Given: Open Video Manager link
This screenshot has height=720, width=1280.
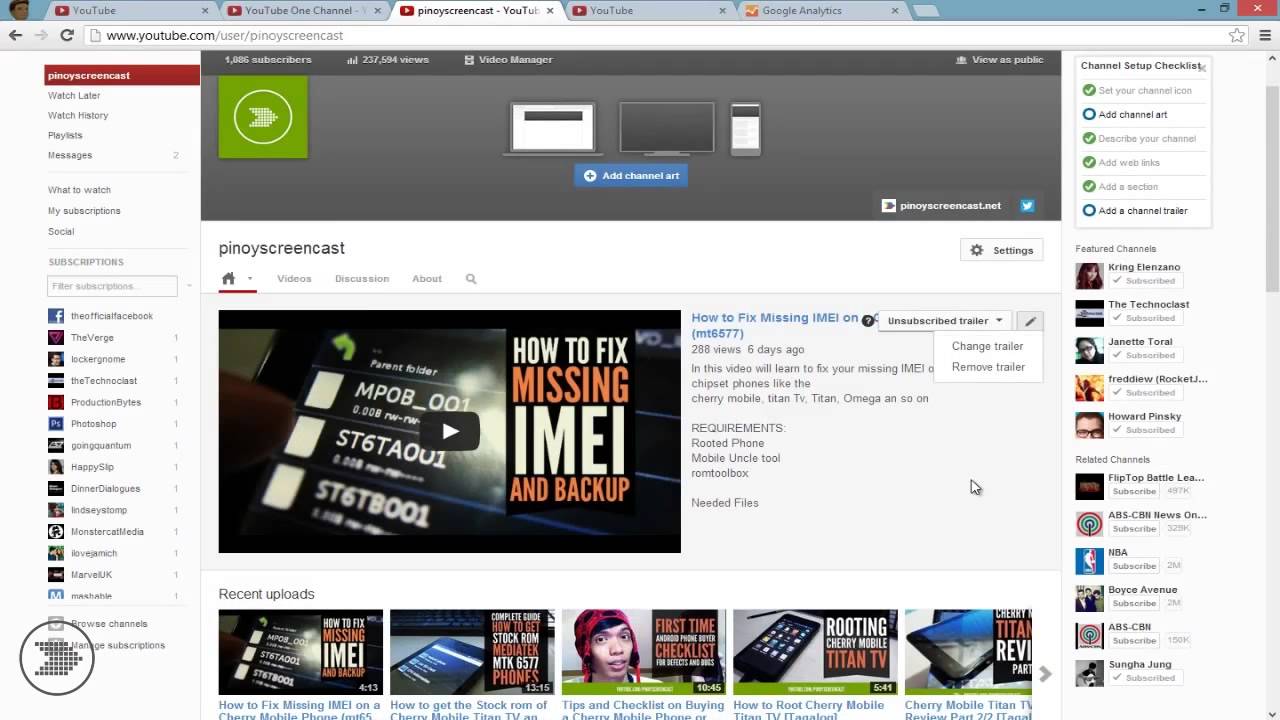Looking at the screenshot, I should [x=508, y=60].
